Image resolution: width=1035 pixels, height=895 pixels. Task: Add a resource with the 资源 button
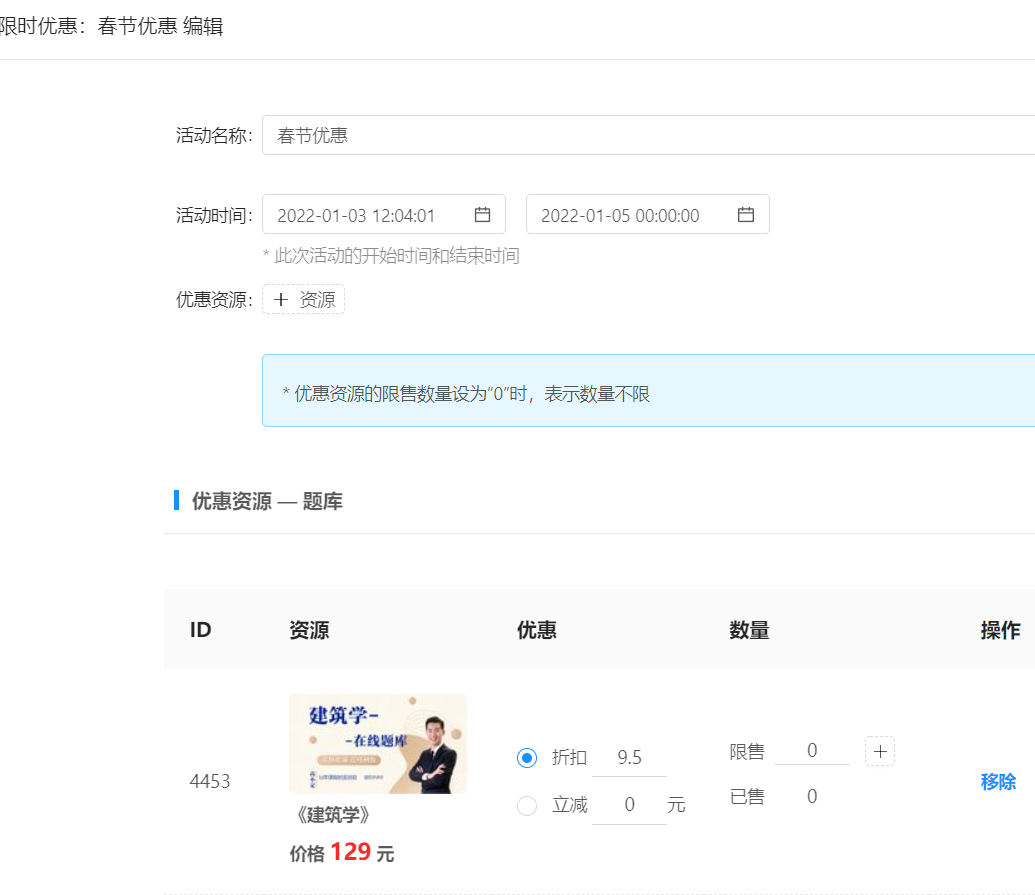[x=303, y=299]
